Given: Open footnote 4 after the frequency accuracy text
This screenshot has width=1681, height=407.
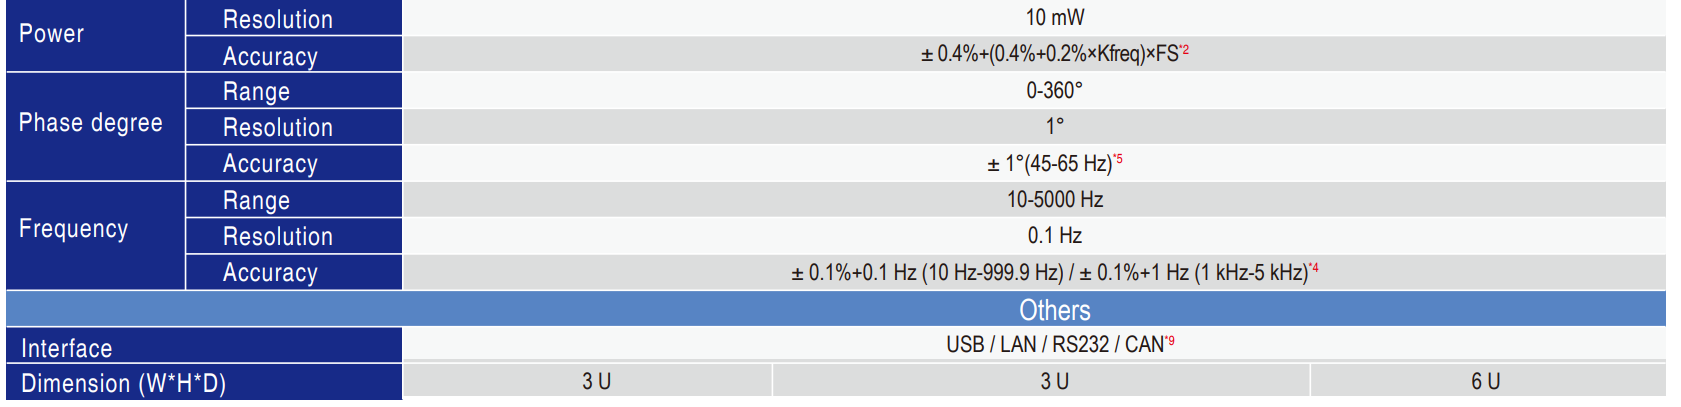Looking at the screenshot, I should pos(1314,268).
